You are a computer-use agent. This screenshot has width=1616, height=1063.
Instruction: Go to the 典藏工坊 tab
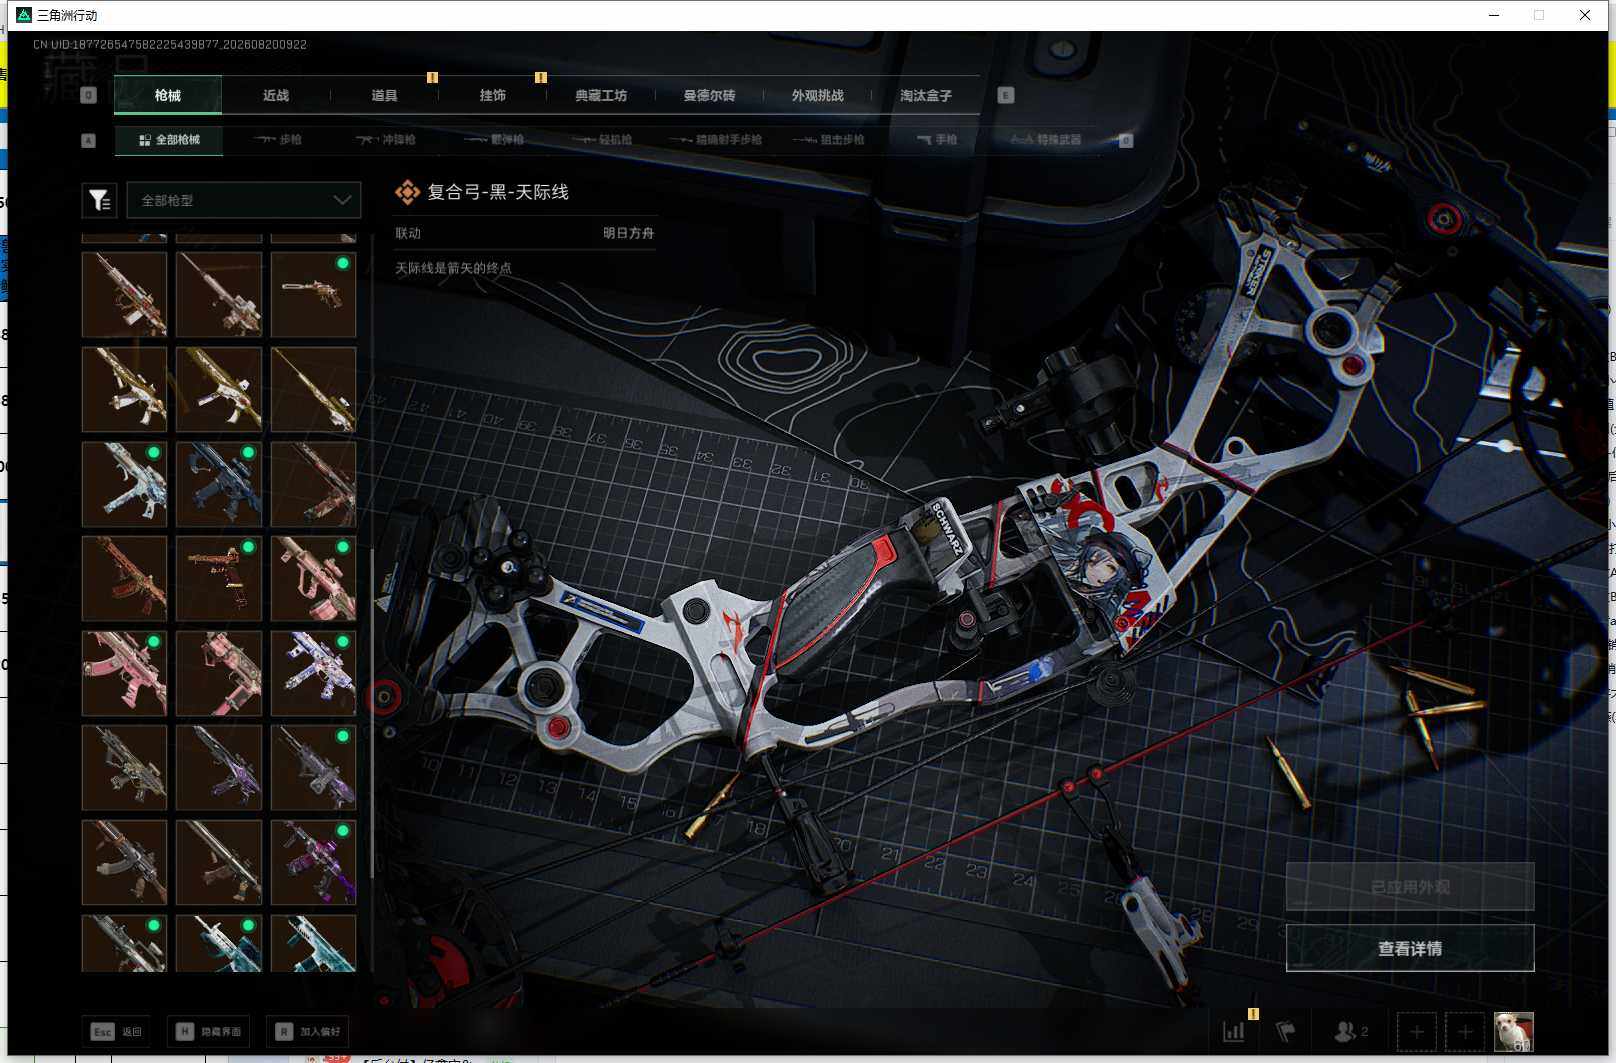pyautogui.click(x=601, y=95)
